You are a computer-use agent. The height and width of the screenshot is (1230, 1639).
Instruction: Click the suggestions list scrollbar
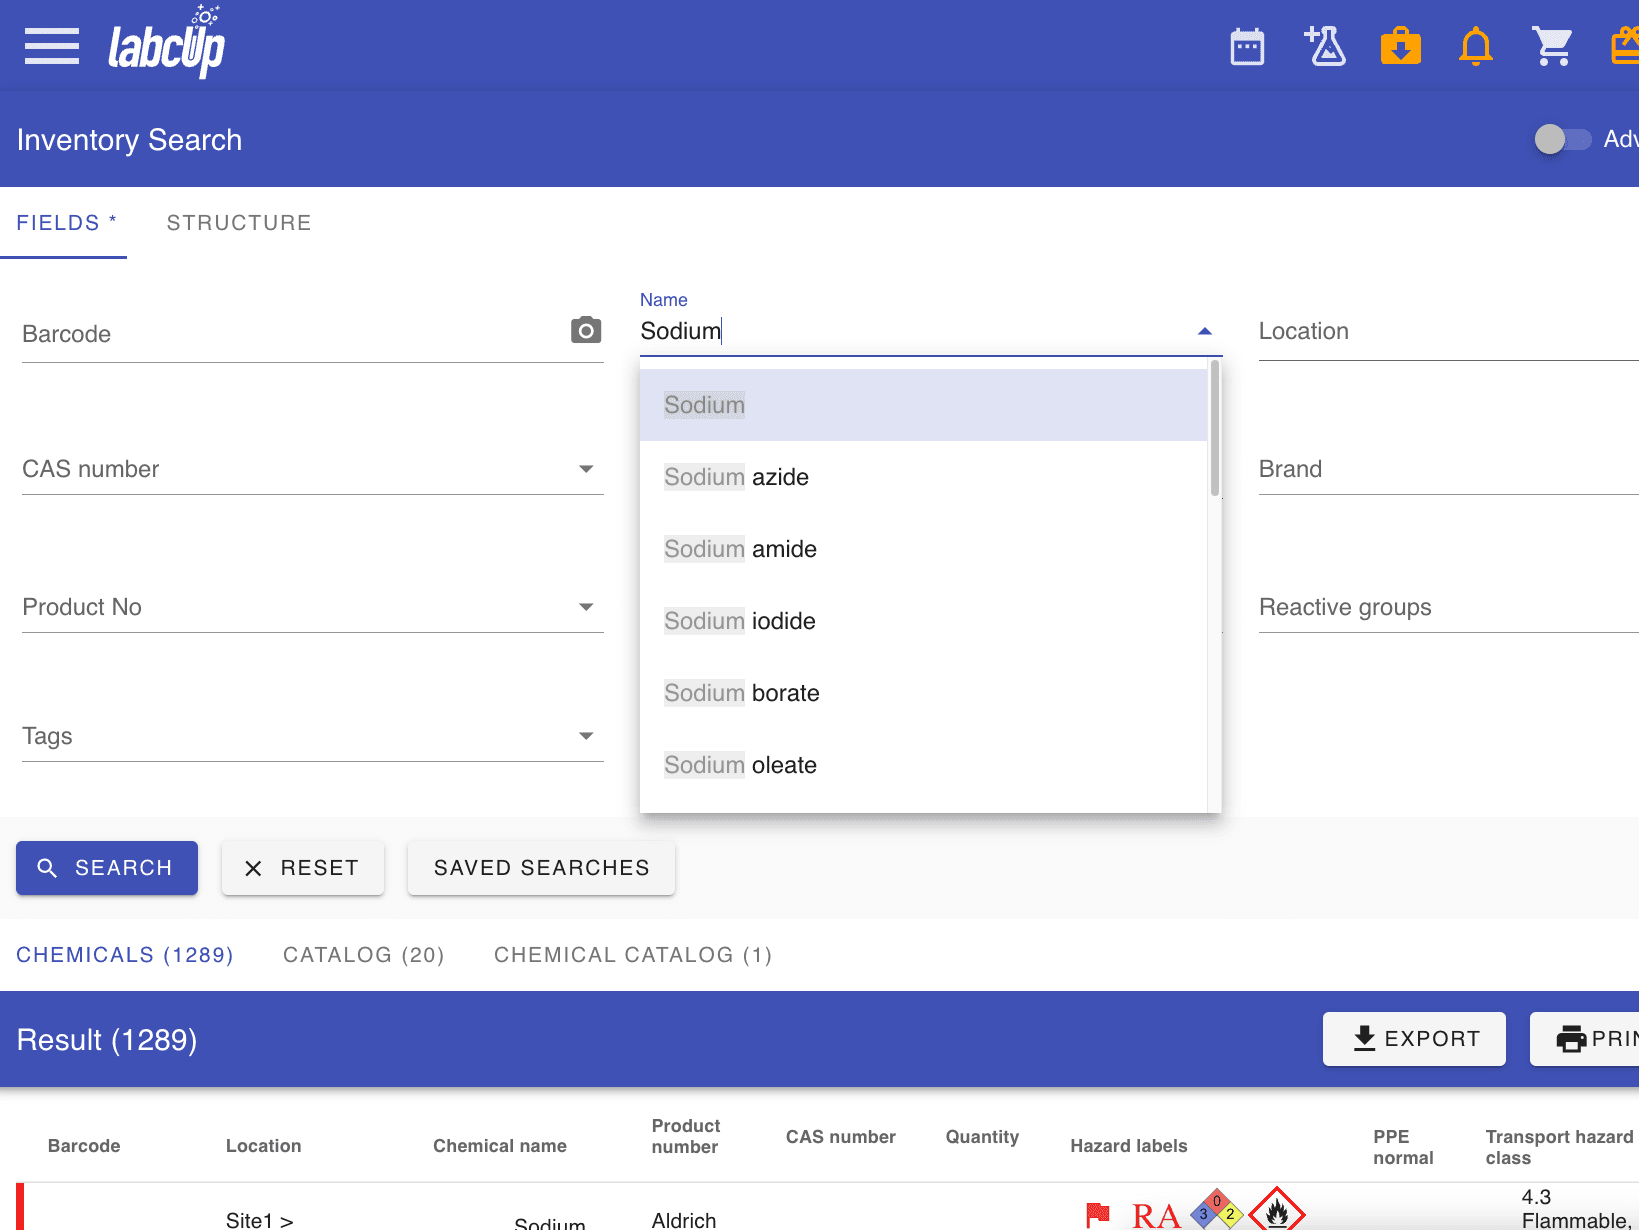[x=1214, y=430]
